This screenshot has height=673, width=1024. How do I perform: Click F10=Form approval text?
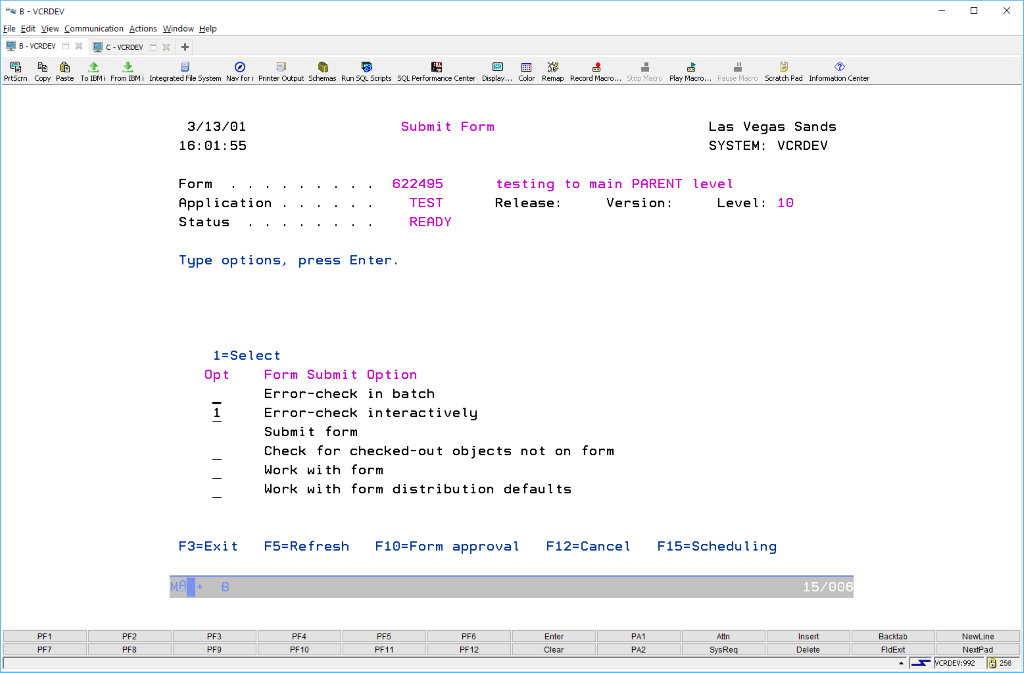[x=447, y=546]
